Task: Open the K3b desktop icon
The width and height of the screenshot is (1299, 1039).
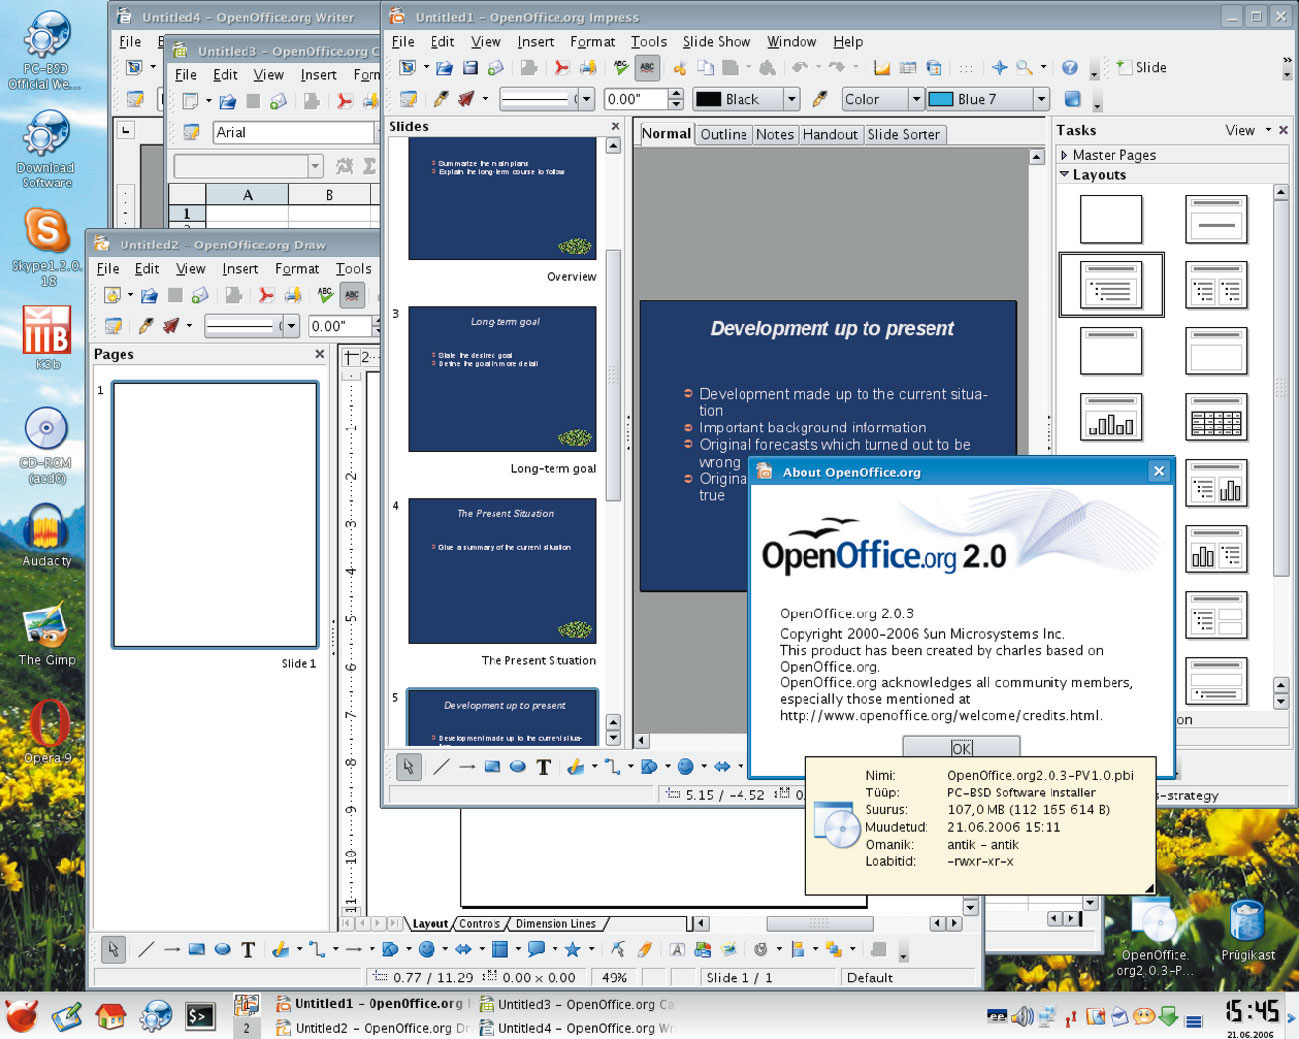Action: 46,338
